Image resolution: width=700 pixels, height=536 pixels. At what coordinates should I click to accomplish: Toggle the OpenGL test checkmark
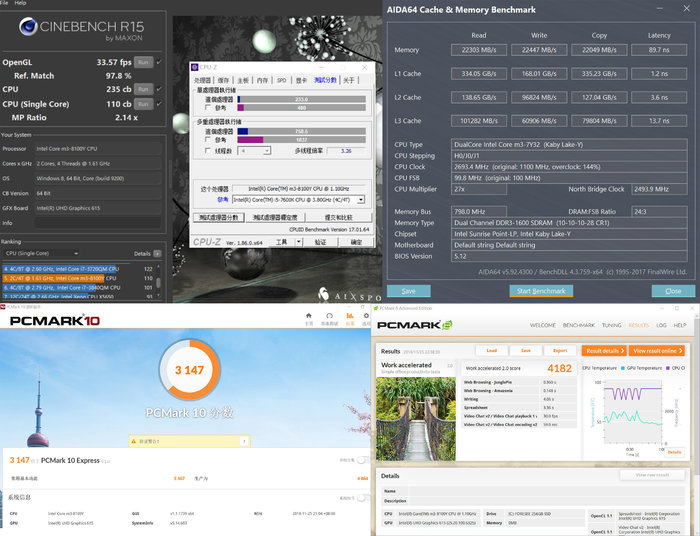(x=160, y=62)
